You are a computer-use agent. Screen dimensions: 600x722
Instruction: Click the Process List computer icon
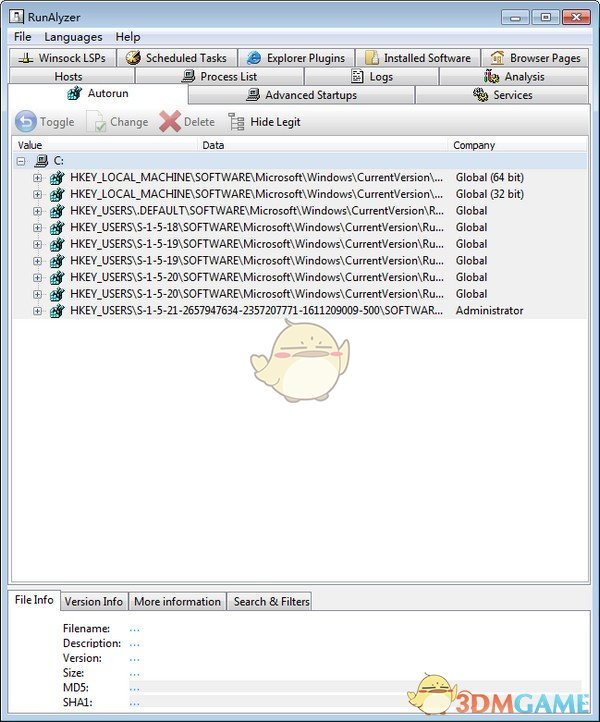tap(188, 76)
